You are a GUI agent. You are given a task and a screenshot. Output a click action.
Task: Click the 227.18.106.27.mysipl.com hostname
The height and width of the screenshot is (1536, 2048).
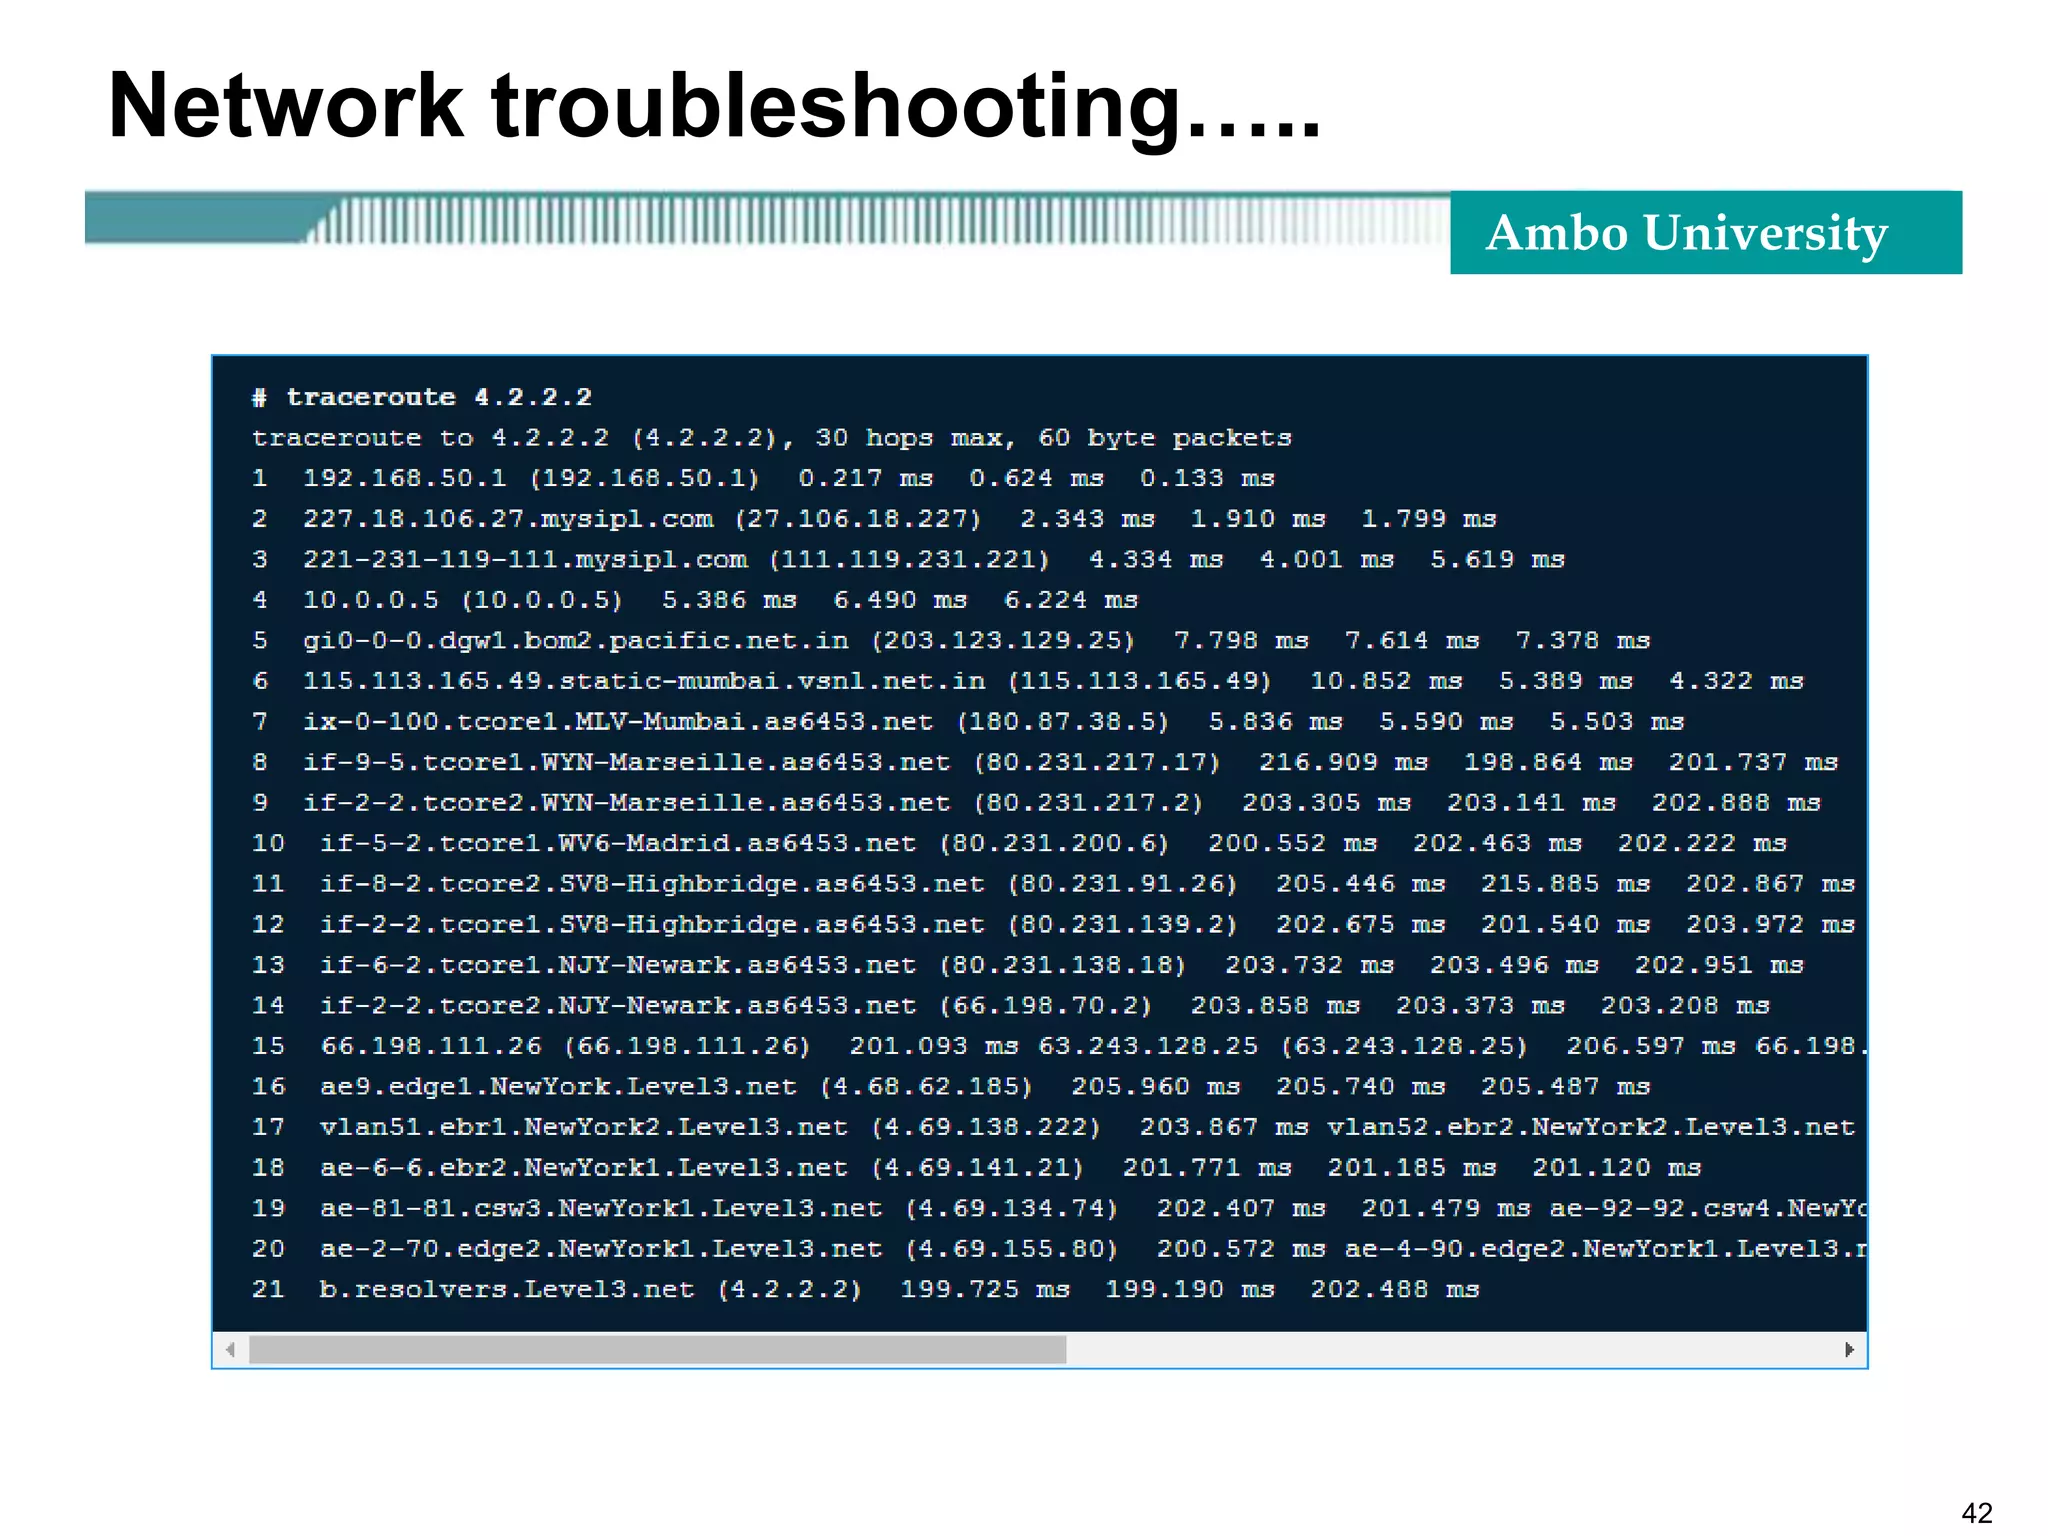(507, 519)
